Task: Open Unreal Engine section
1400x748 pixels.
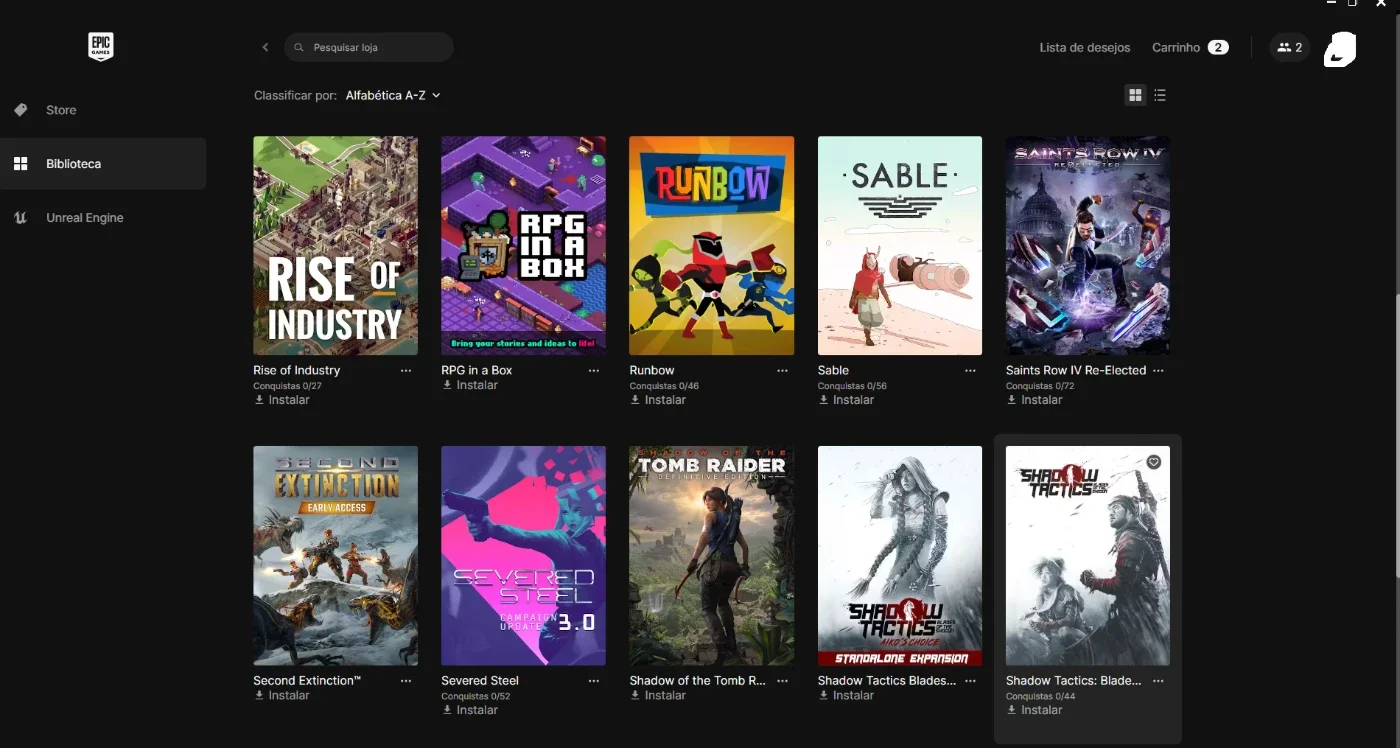Action: pyautogui.click(x=85, y=218)
